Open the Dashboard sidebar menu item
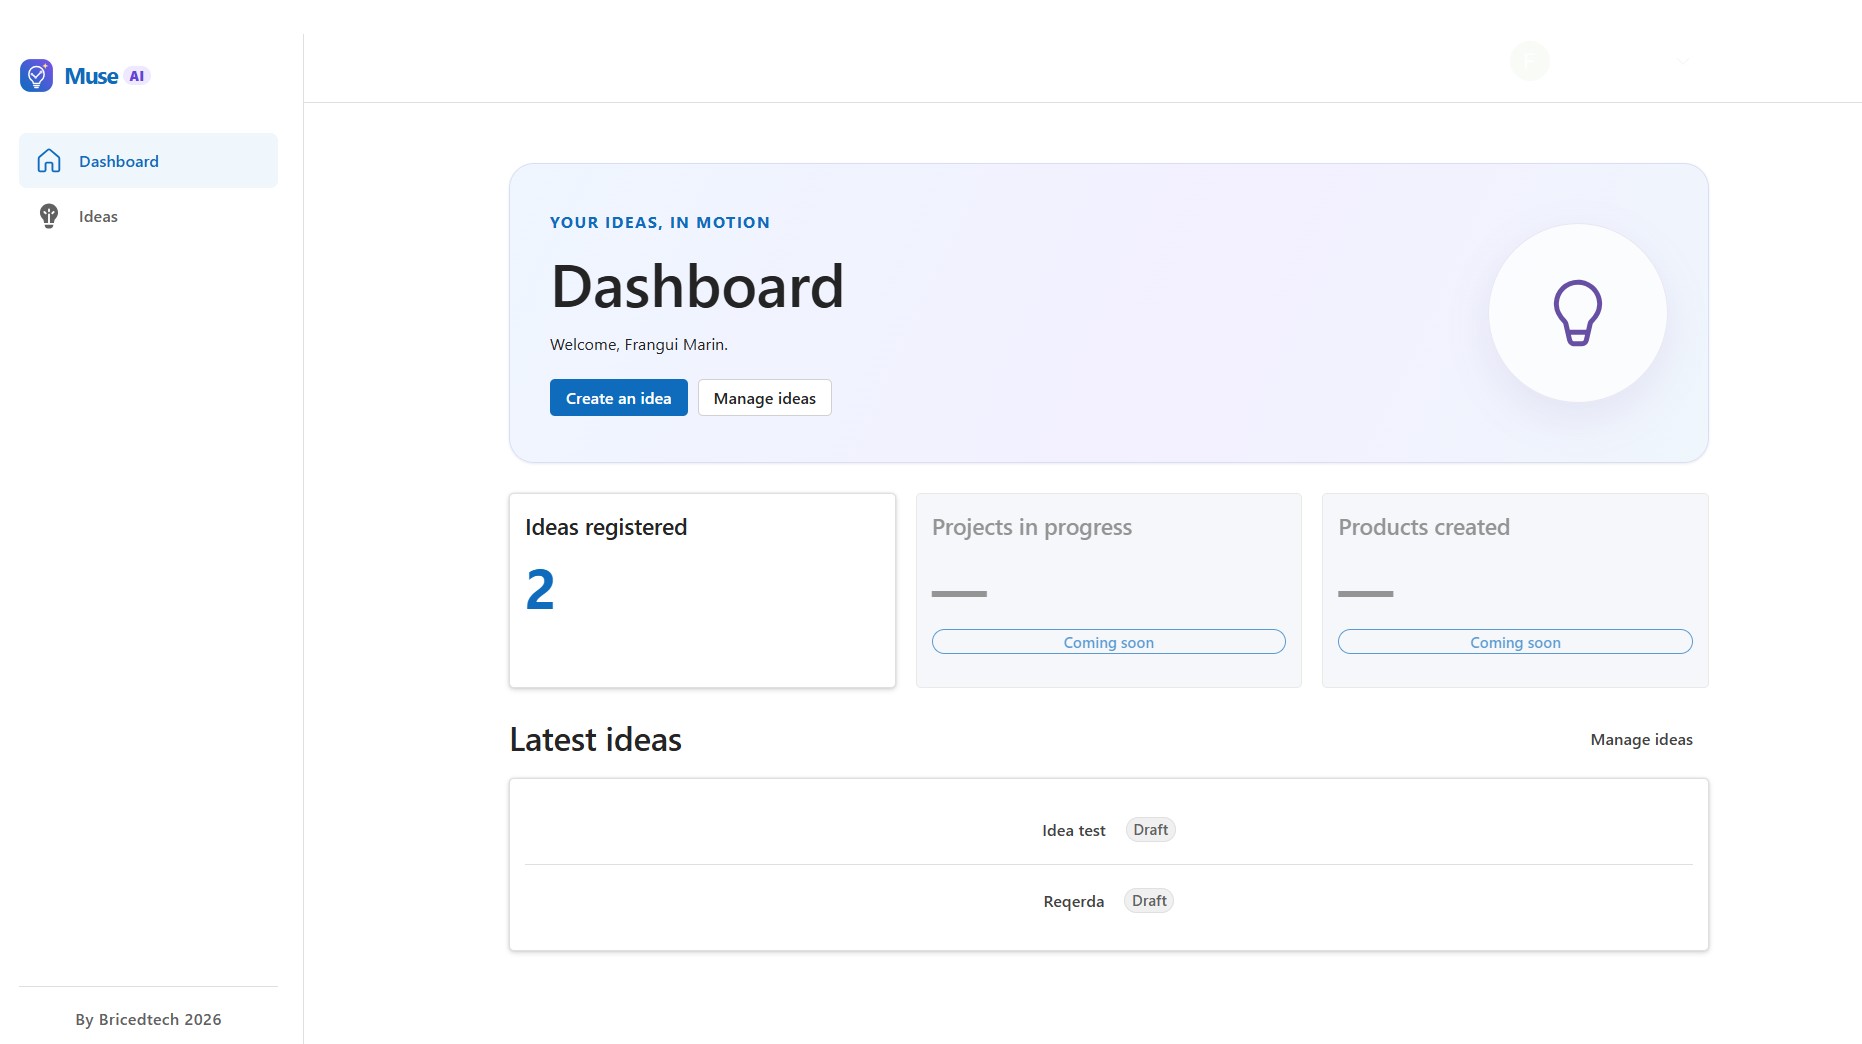 point(148,161)
